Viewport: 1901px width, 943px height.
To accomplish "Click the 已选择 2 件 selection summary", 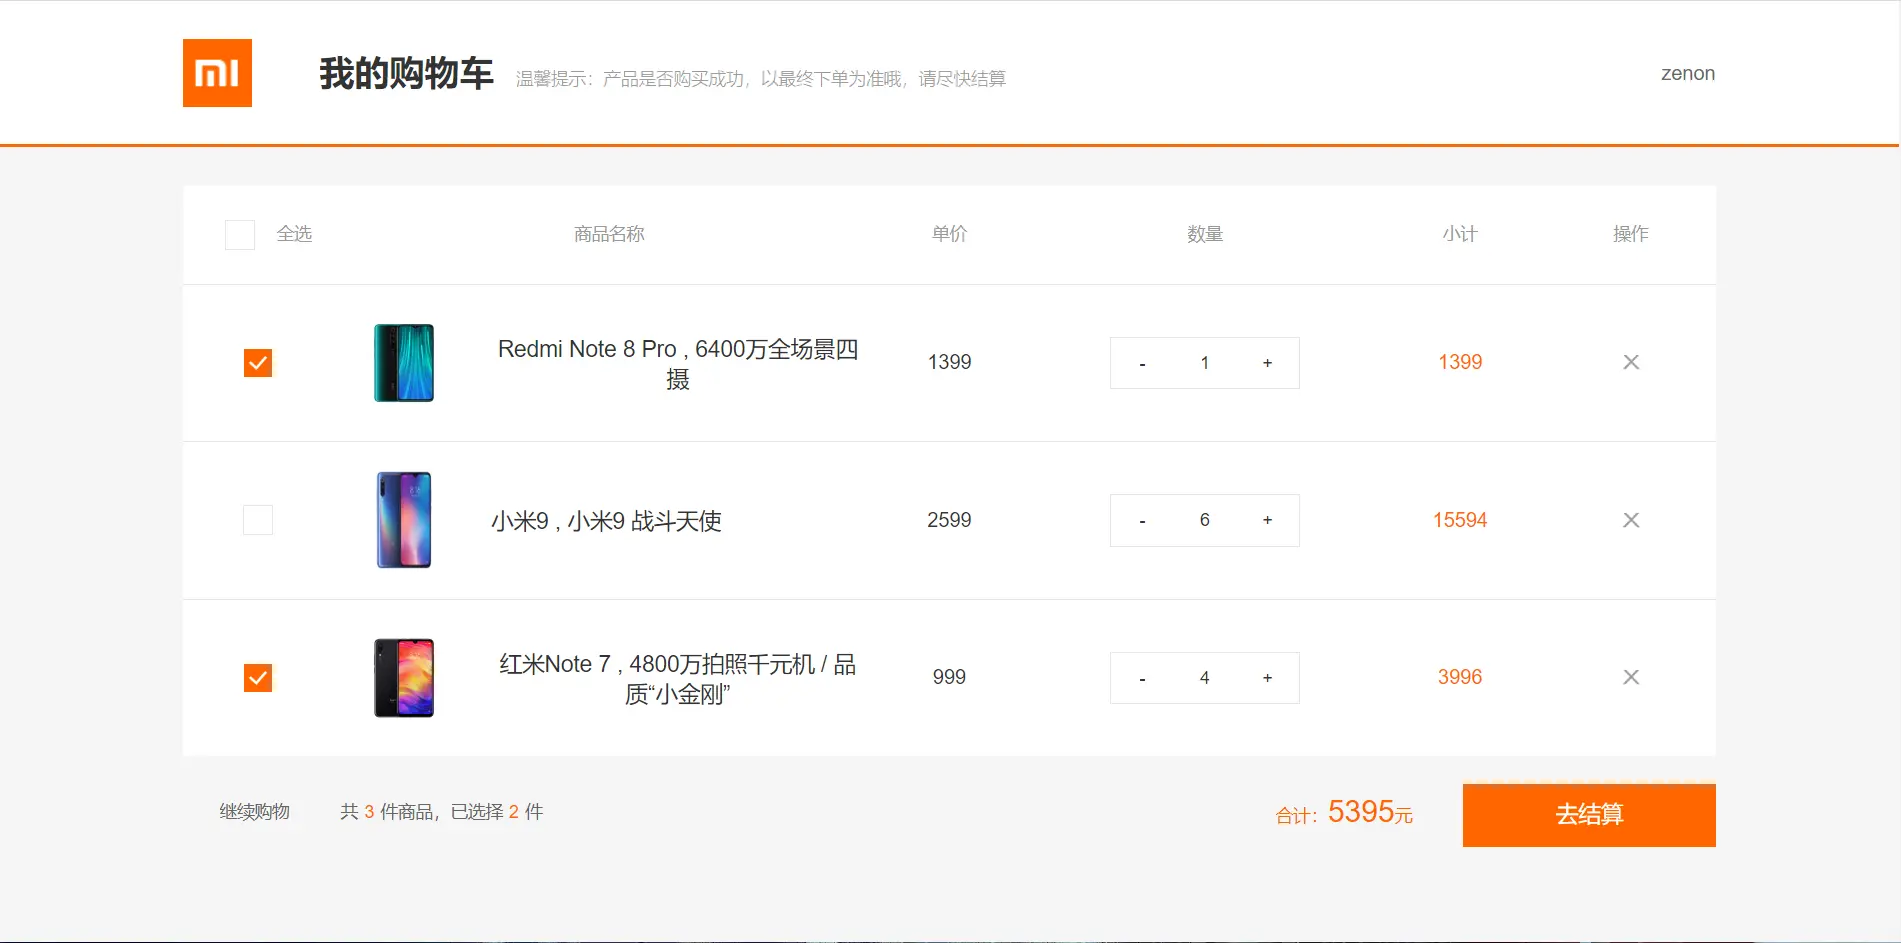I will click(x=497, y=812).
